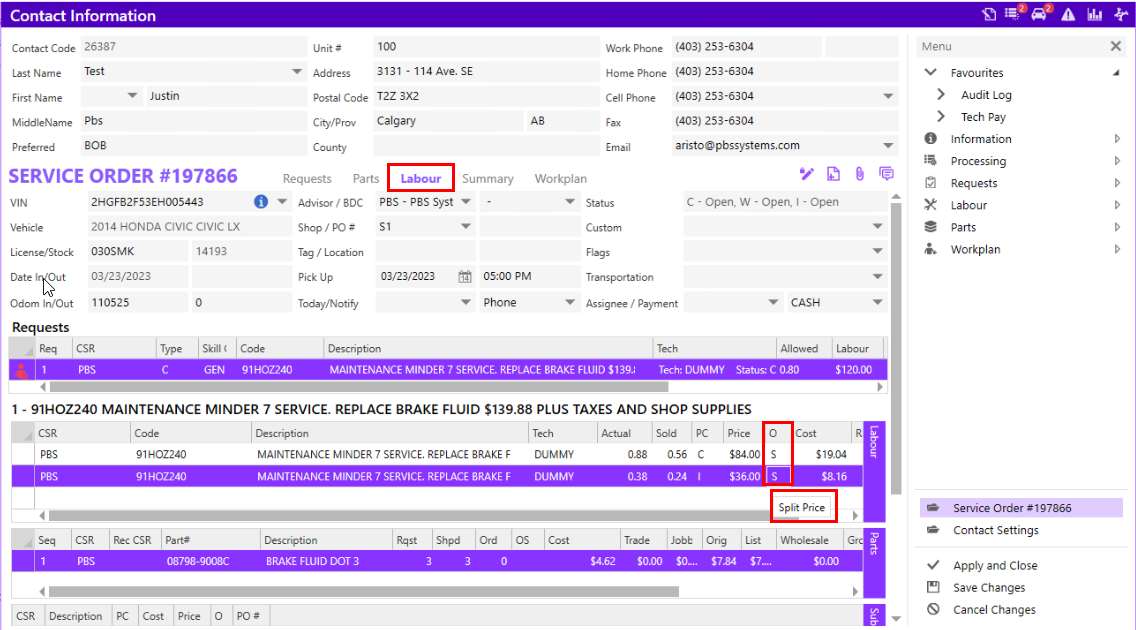The image size is (1136, 630).
Task: Open the Advisor PBS Syst dropdown
Action: coord(466,202)
